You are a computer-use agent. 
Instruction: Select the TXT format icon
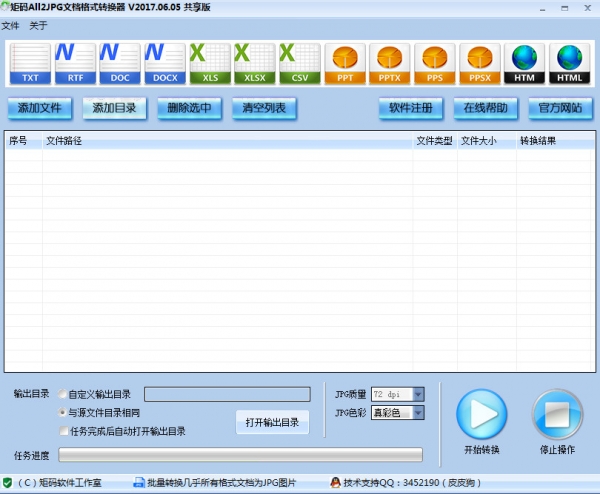[30, 64]
